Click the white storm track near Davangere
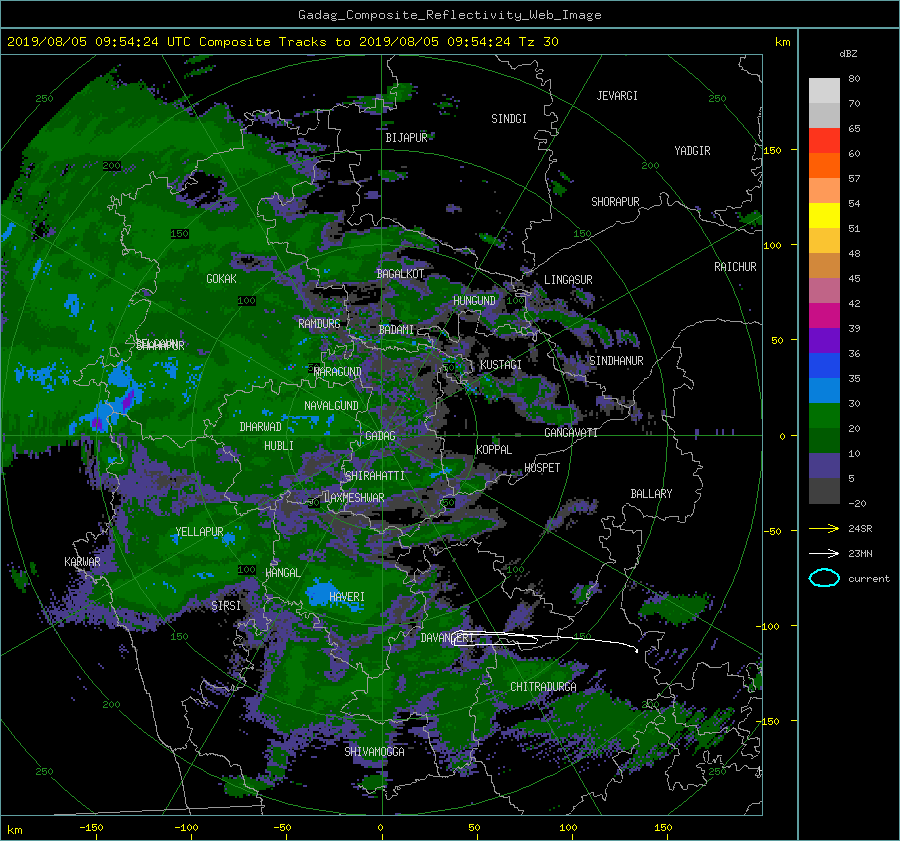The width and height of the screenshot is (900, 841). pos(545,639)
